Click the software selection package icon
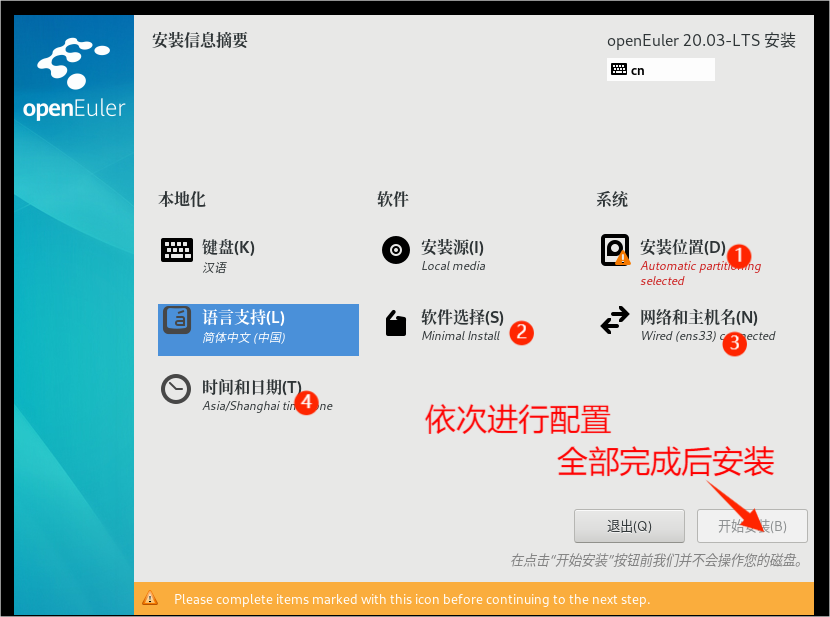This screenshot has width=830, height=617. point(396,323)
